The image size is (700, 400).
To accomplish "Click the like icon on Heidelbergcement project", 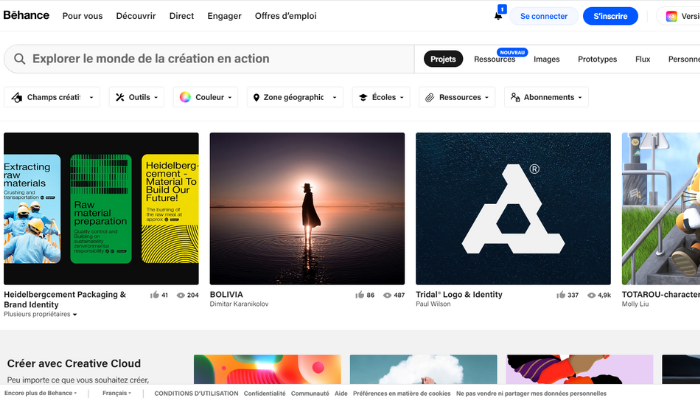I will click(154, 295).
